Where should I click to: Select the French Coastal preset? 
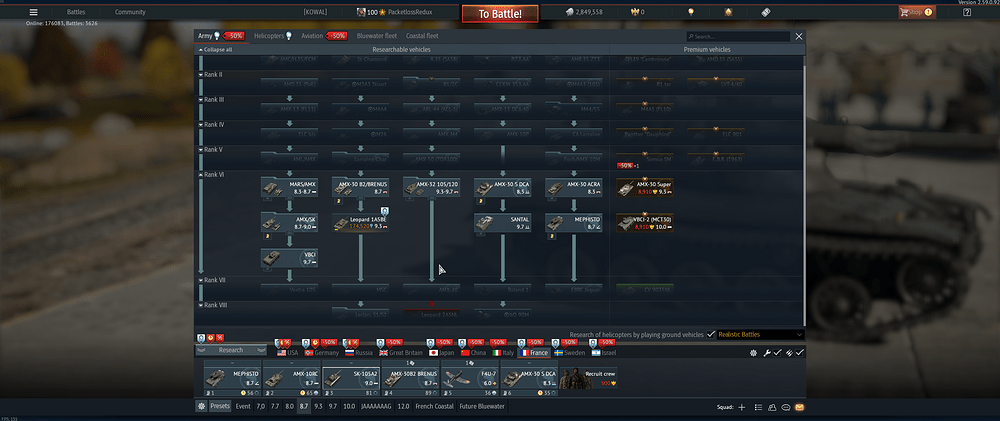[434, 406]
